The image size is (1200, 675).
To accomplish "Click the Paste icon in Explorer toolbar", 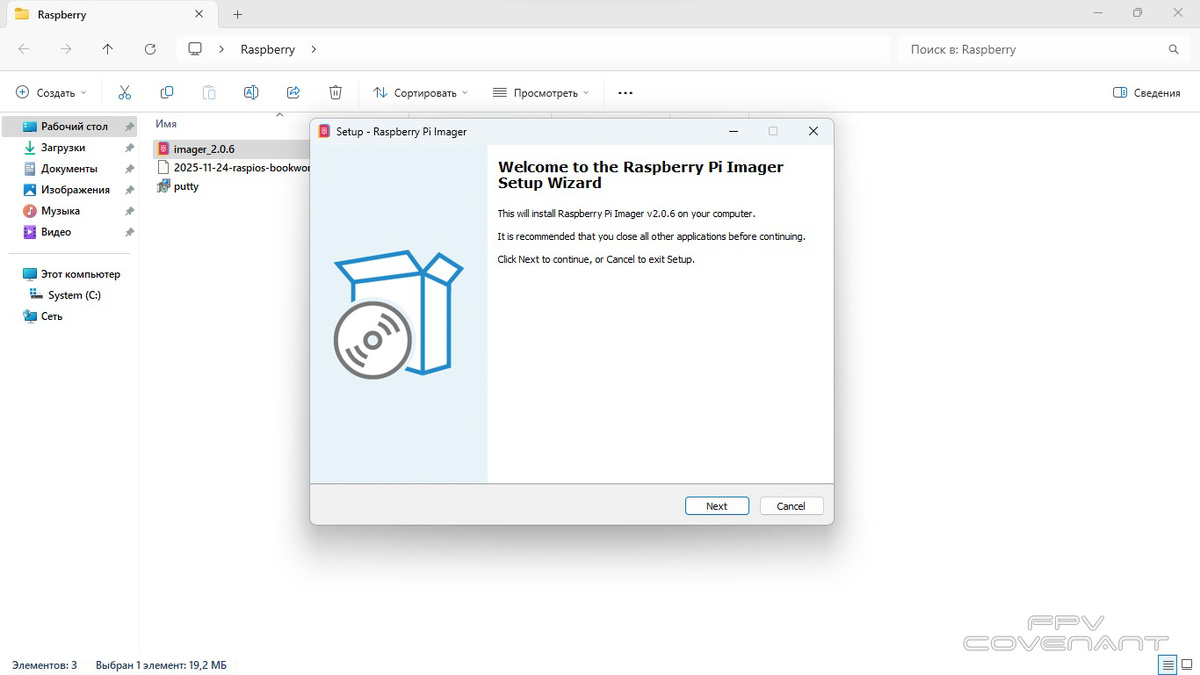I will pyautogui.click(x=209, y=92).
